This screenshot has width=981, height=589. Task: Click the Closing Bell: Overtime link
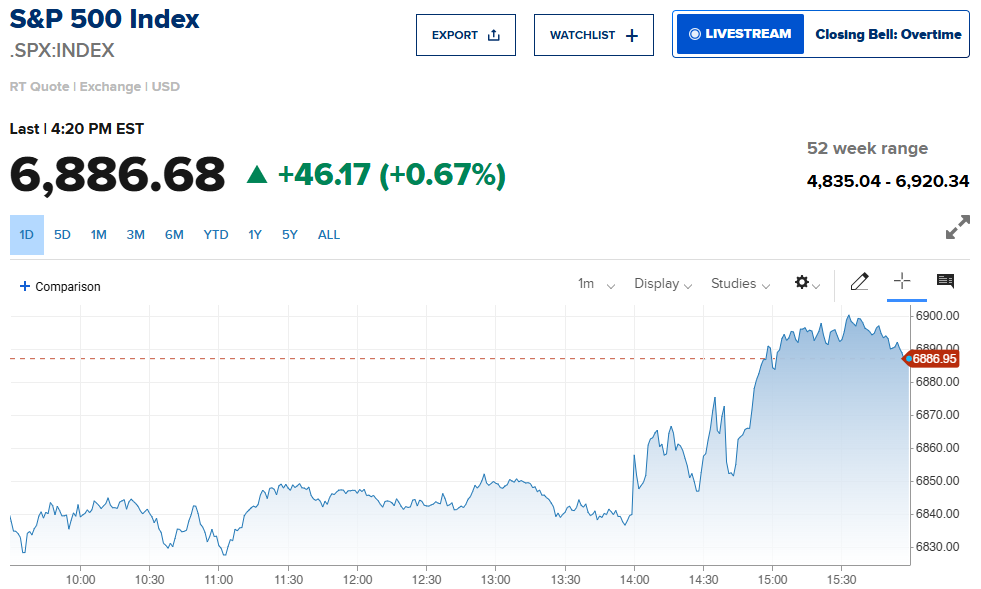[888, 34]
